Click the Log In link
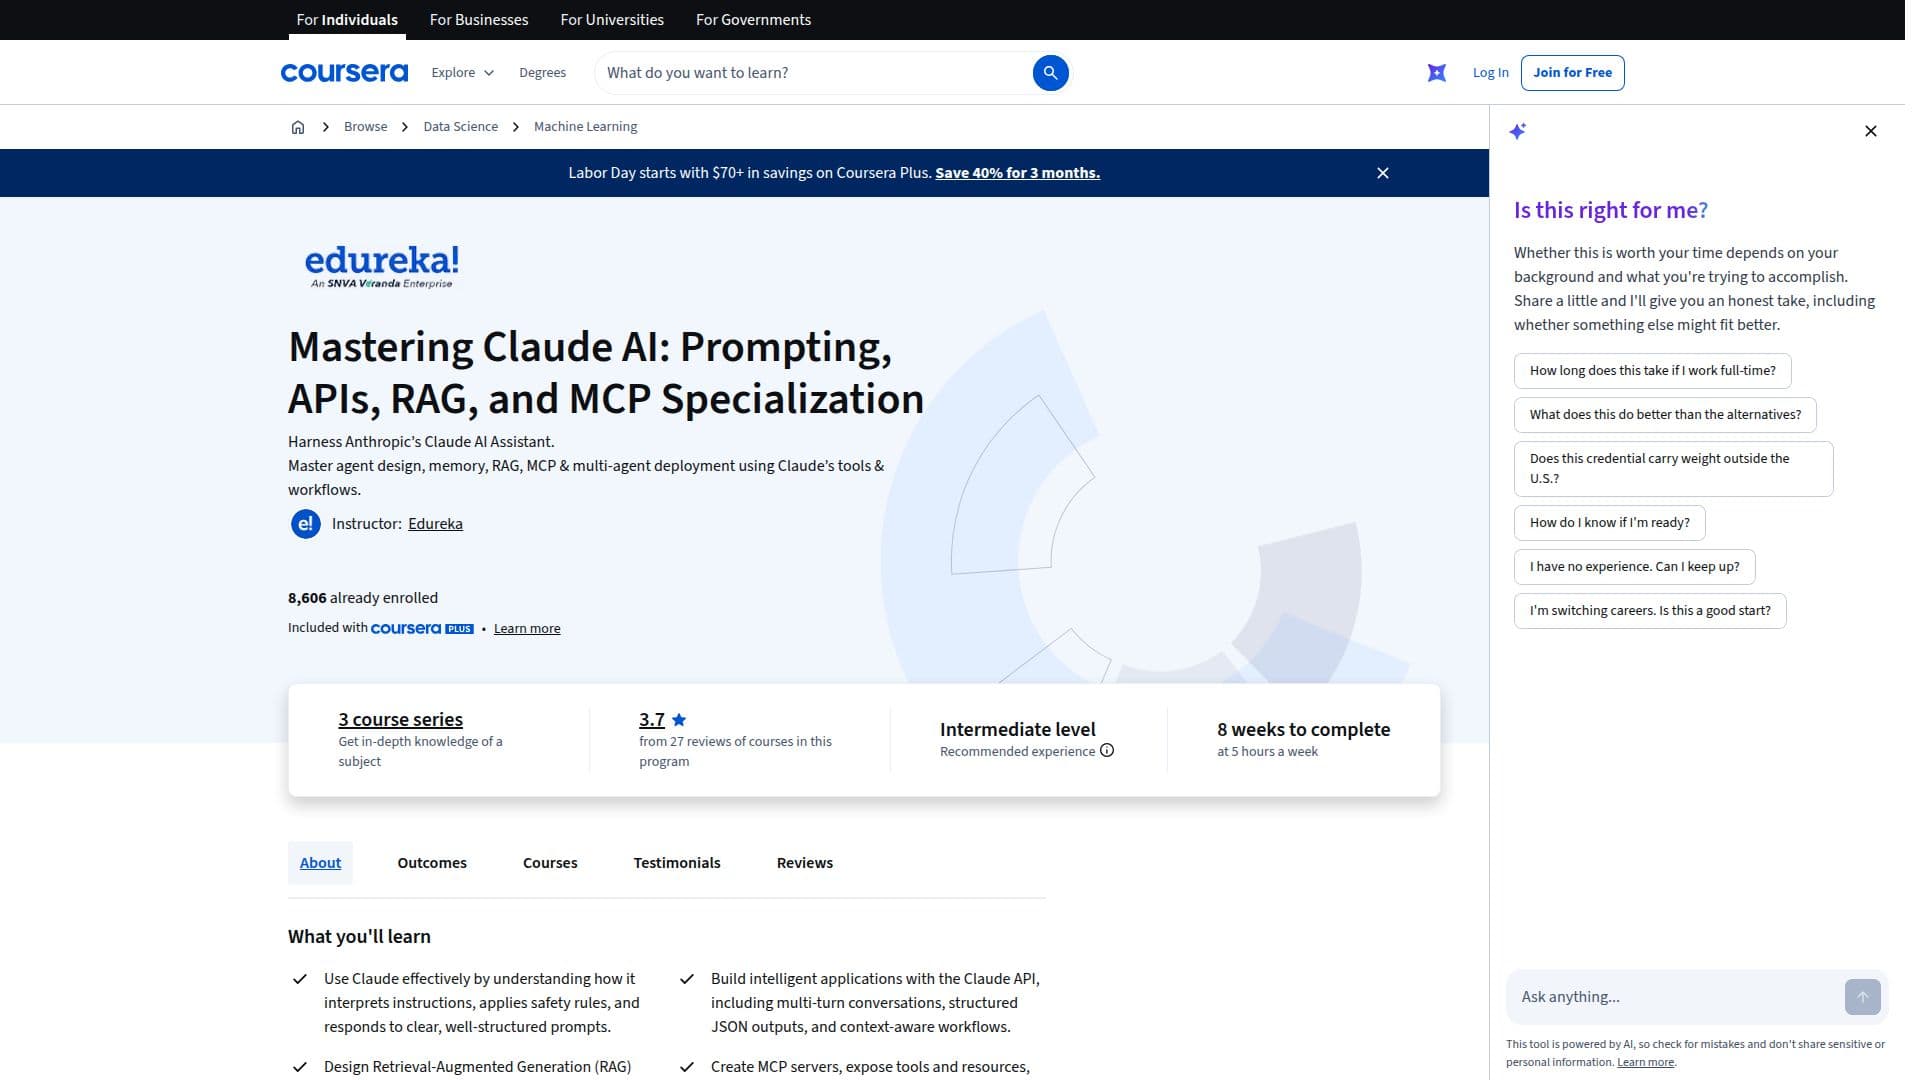1920x1080 pixels. 1490,73
